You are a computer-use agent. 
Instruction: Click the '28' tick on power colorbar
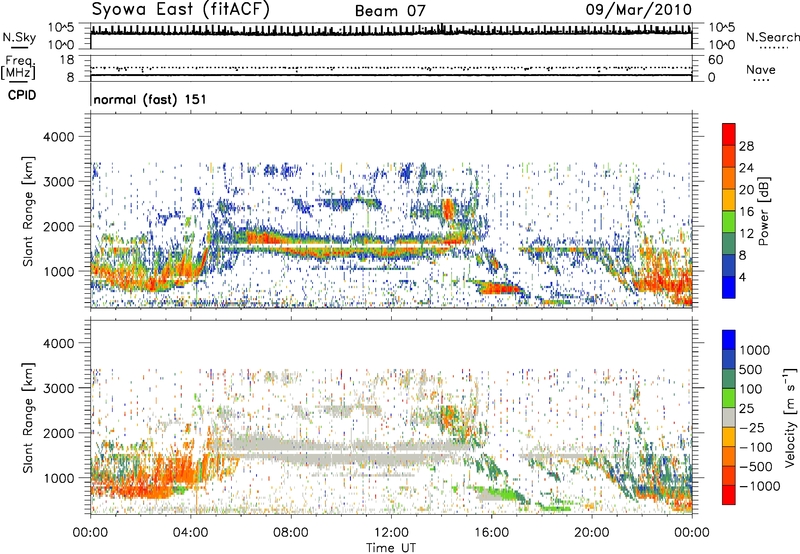746,146
